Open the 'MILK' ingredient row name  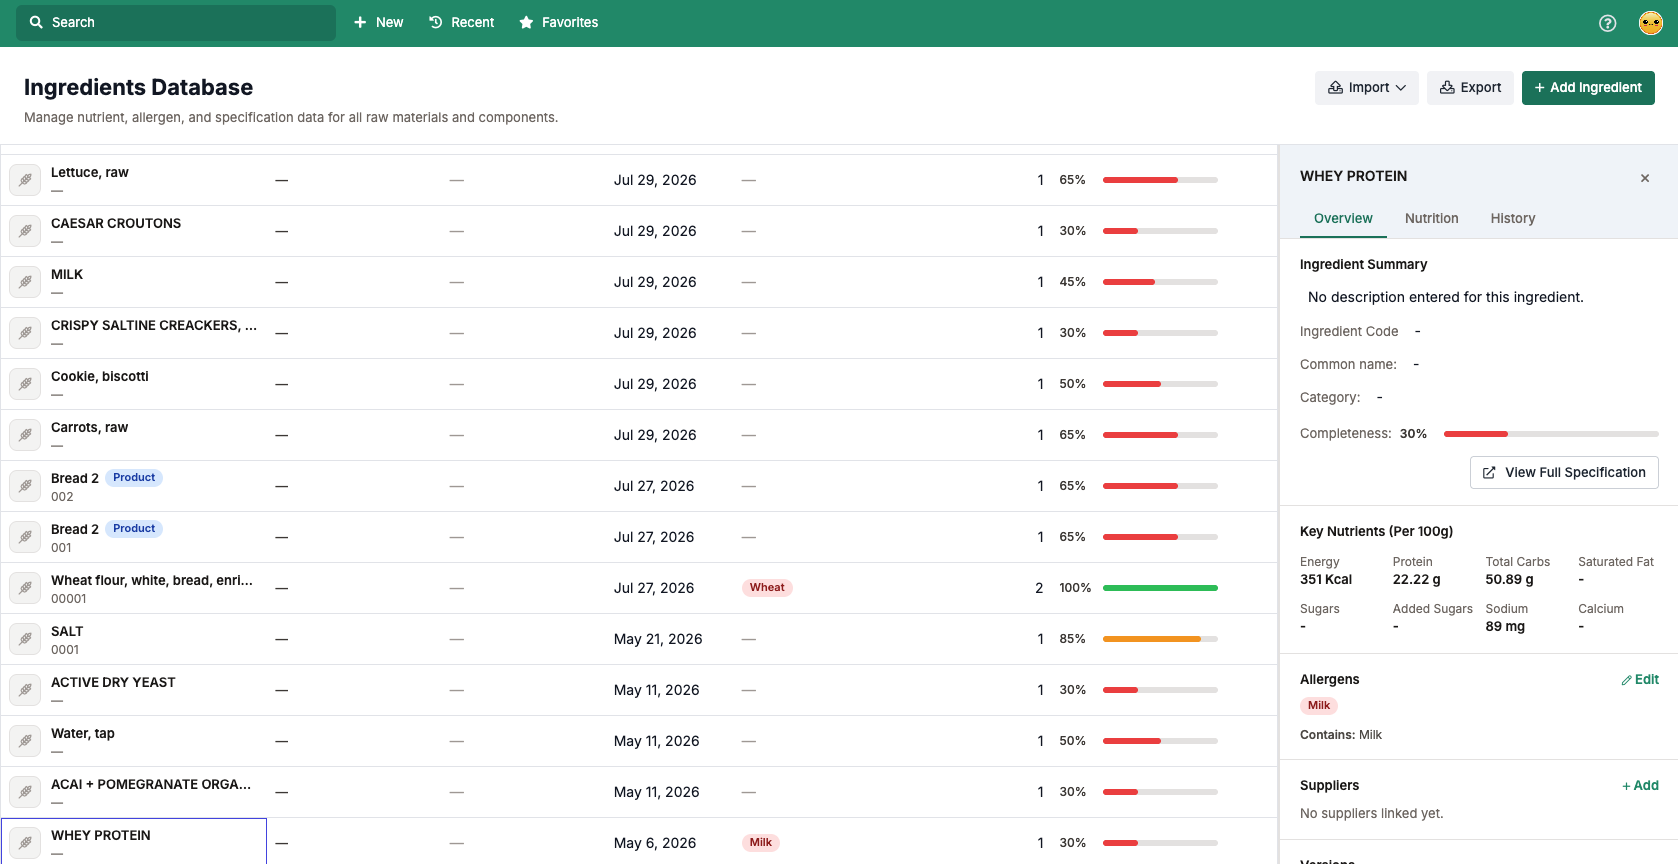pyautogui.click(x=67, y=274)
